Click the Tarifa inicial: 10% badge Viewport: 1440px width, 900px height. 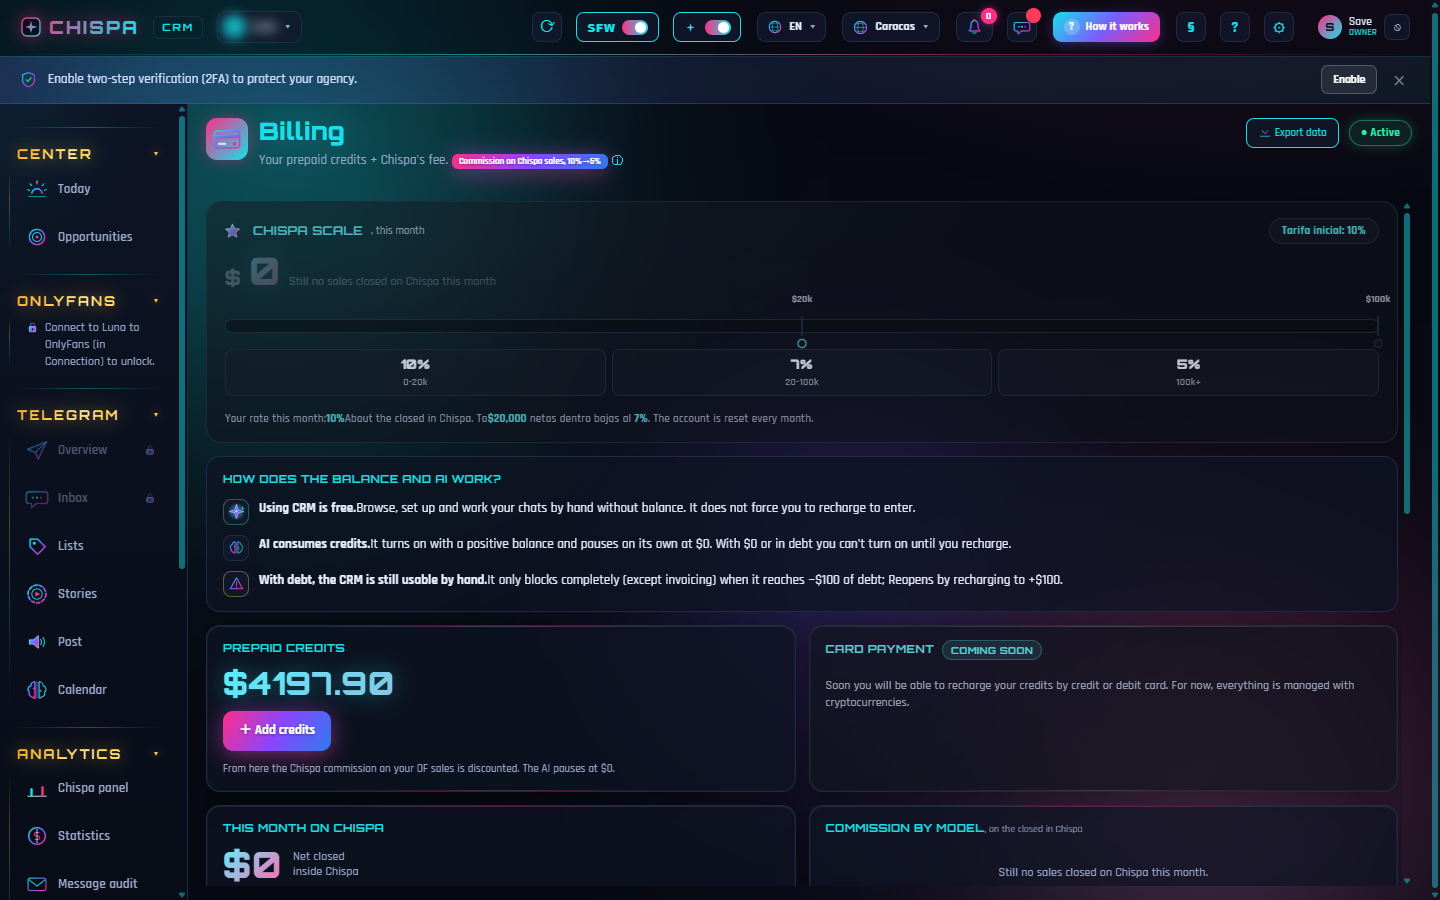(x=1323, y=231)
